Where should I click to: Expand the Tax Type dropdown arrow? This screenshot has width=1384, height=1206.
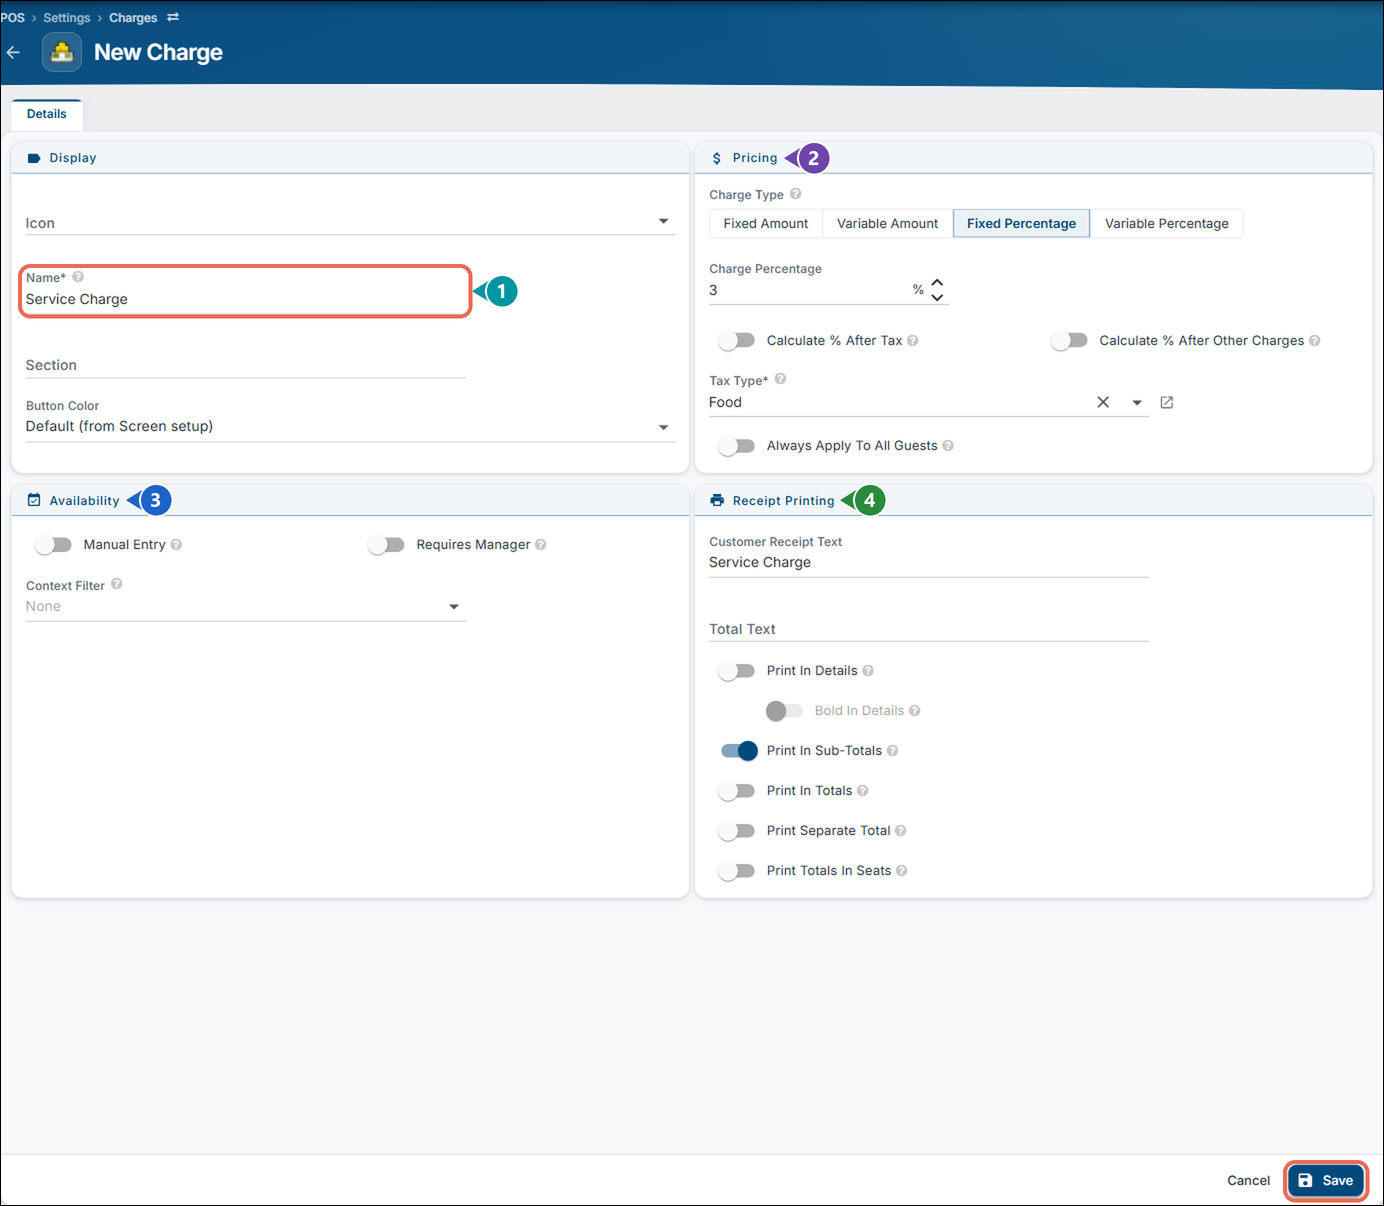[1137, 403]
